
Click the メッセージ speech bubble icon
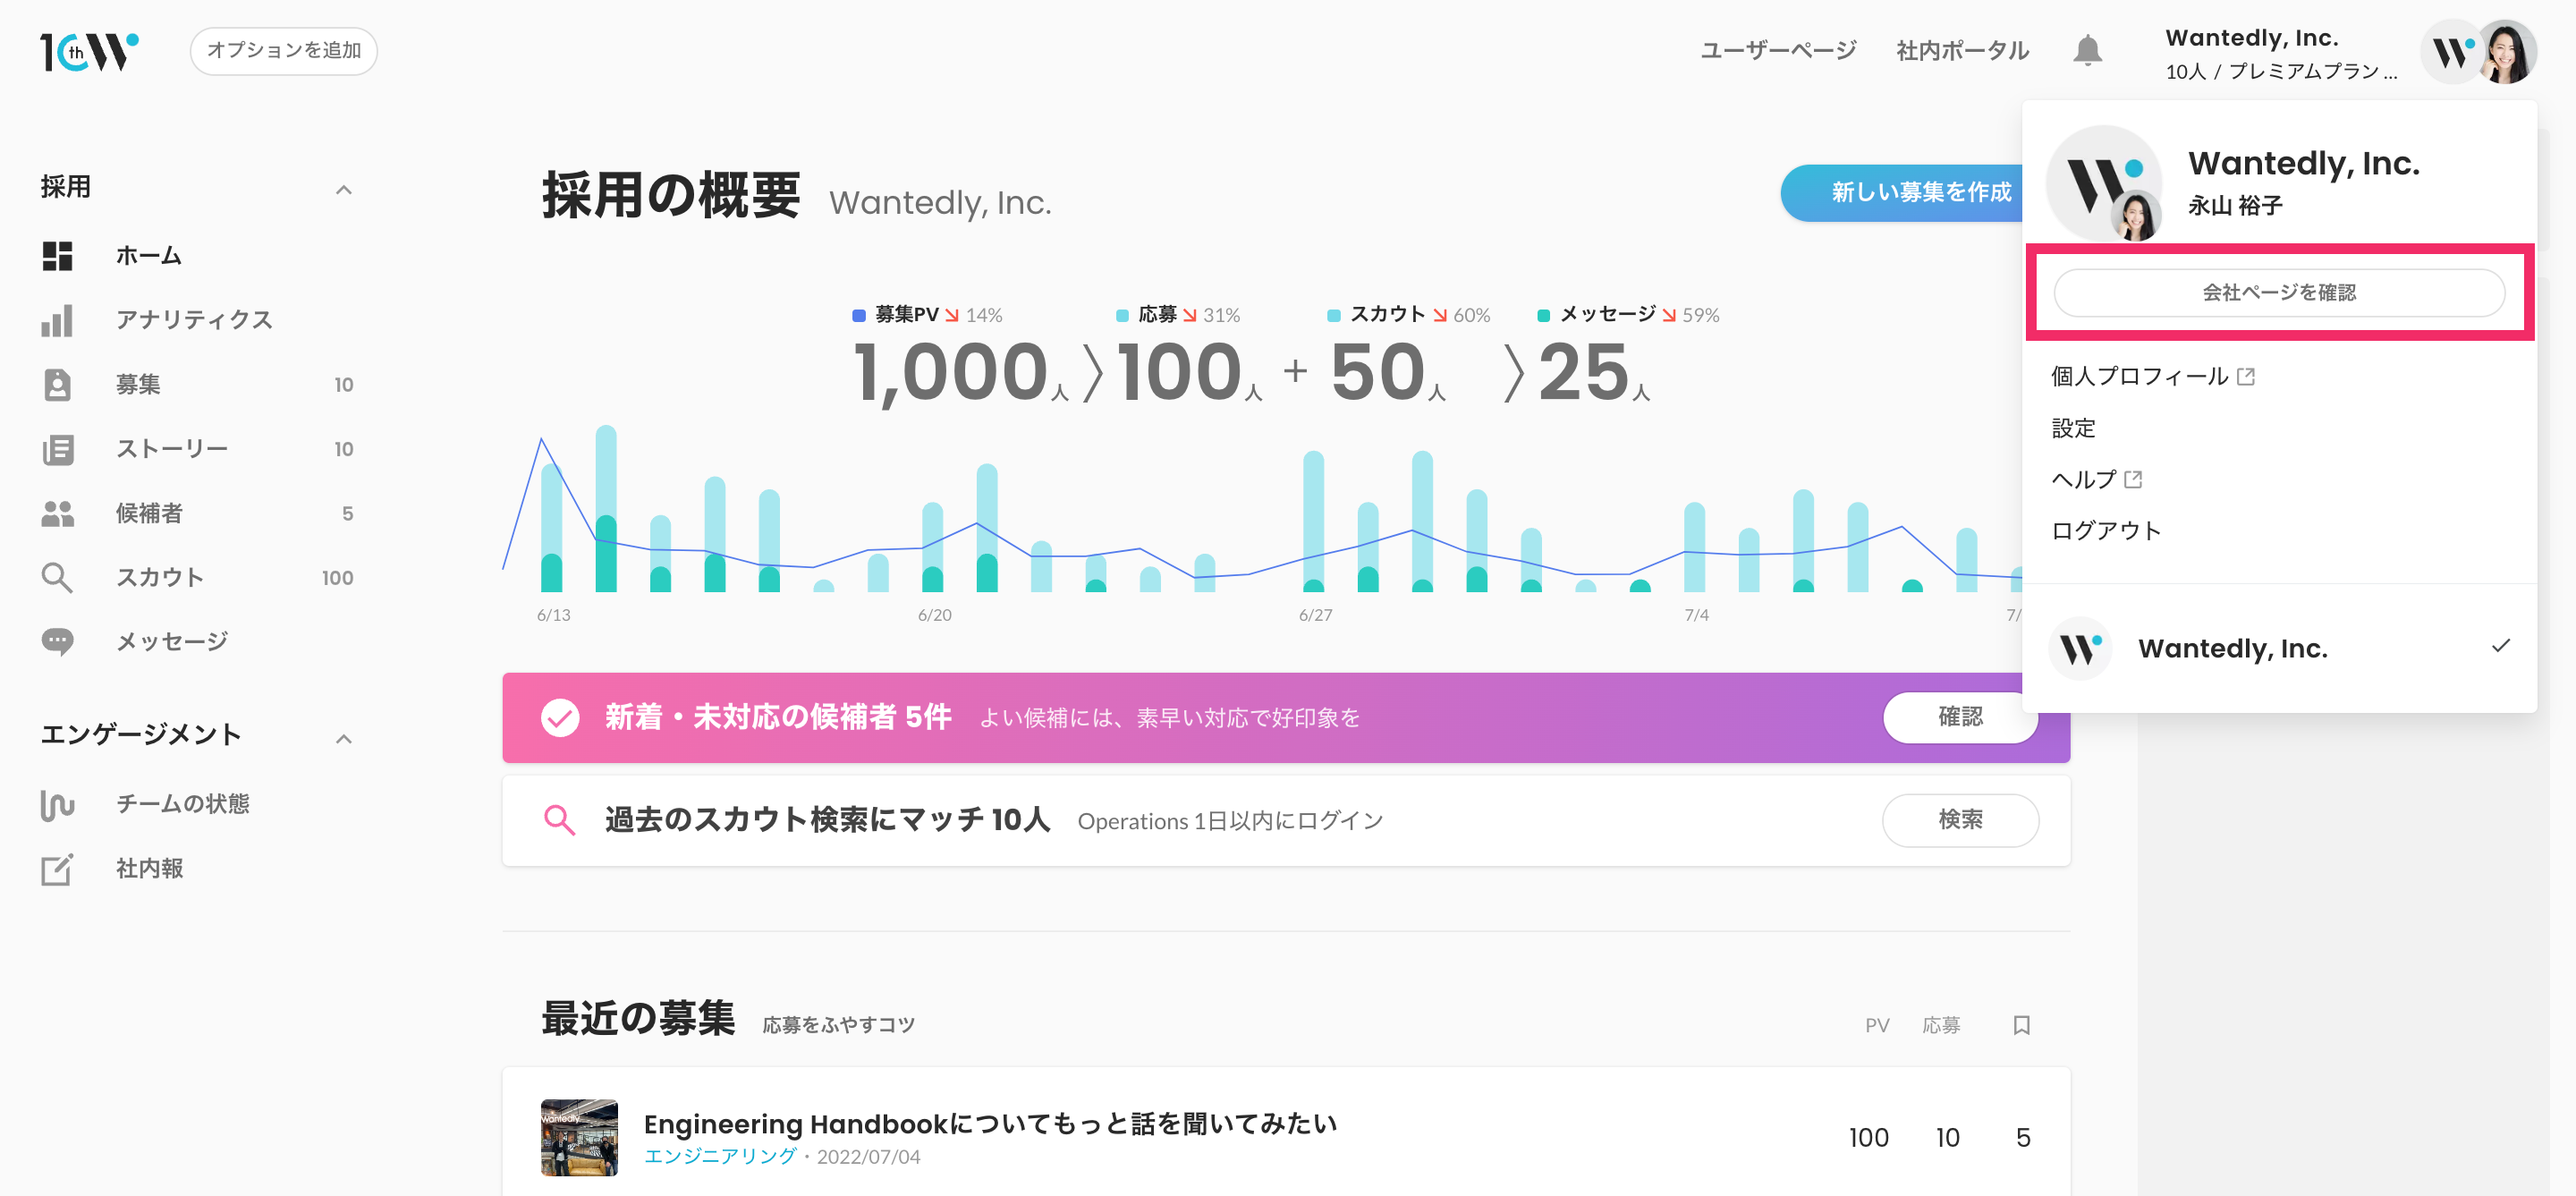tap(57, 642)
